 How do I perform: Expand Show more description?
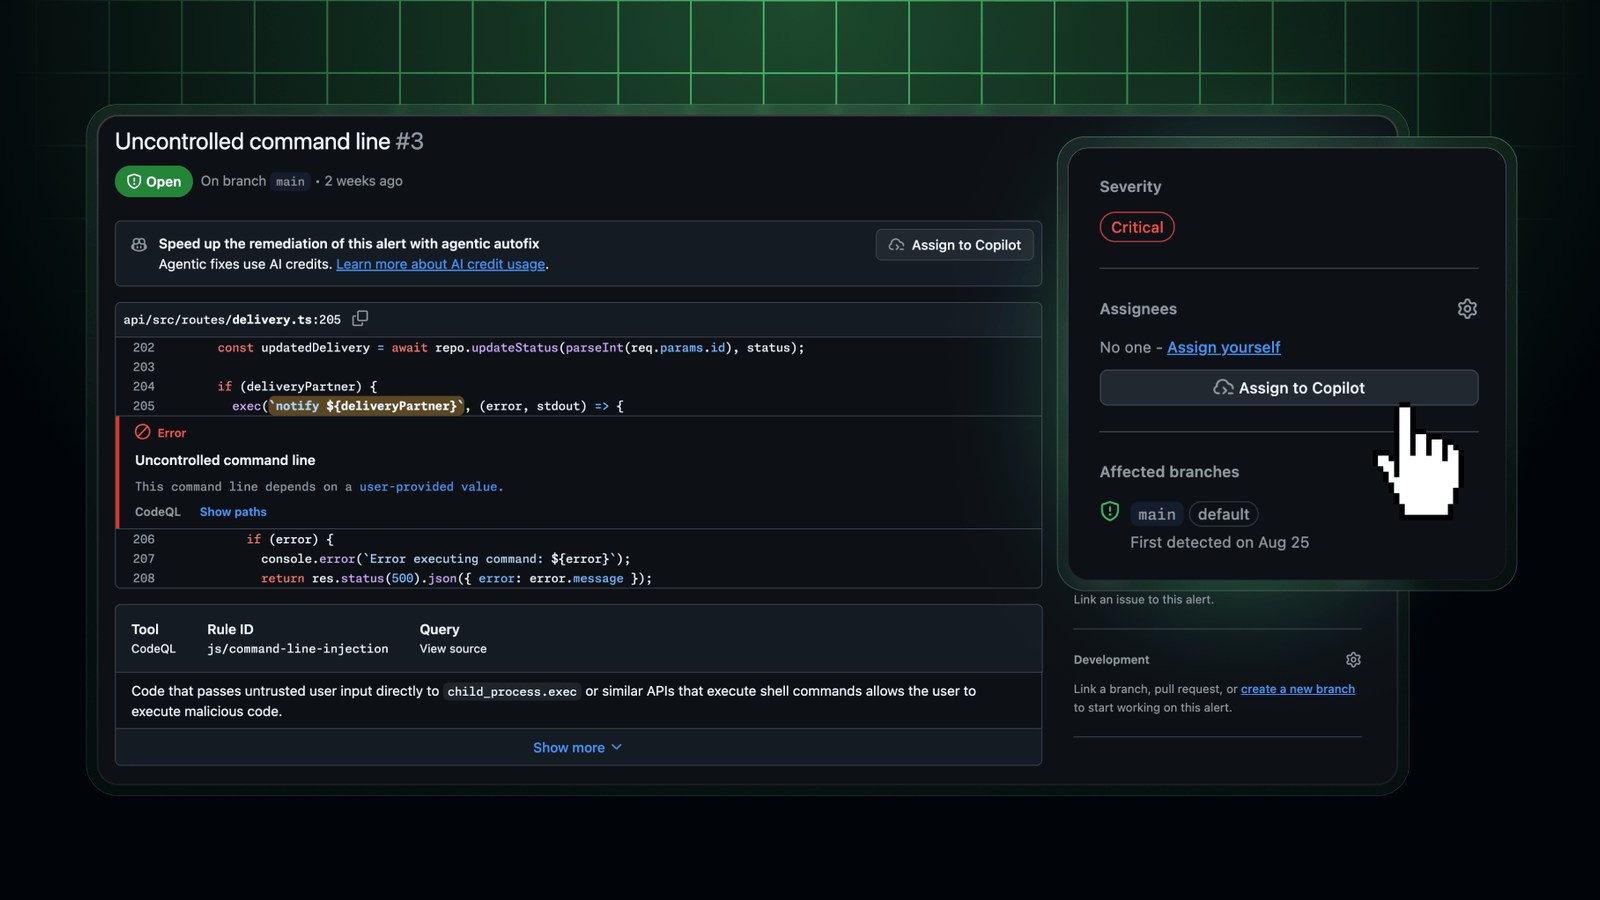click(x=577, y=747)
